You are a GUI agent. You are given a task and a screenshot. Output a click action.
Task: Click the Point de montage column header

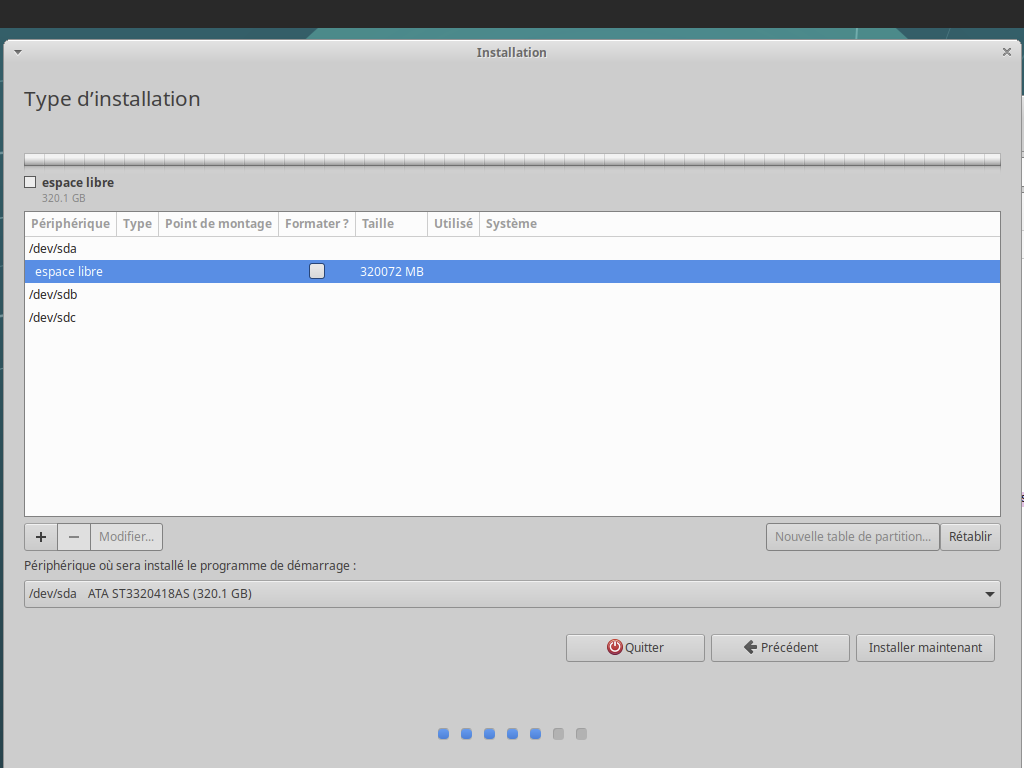[218, 224]
